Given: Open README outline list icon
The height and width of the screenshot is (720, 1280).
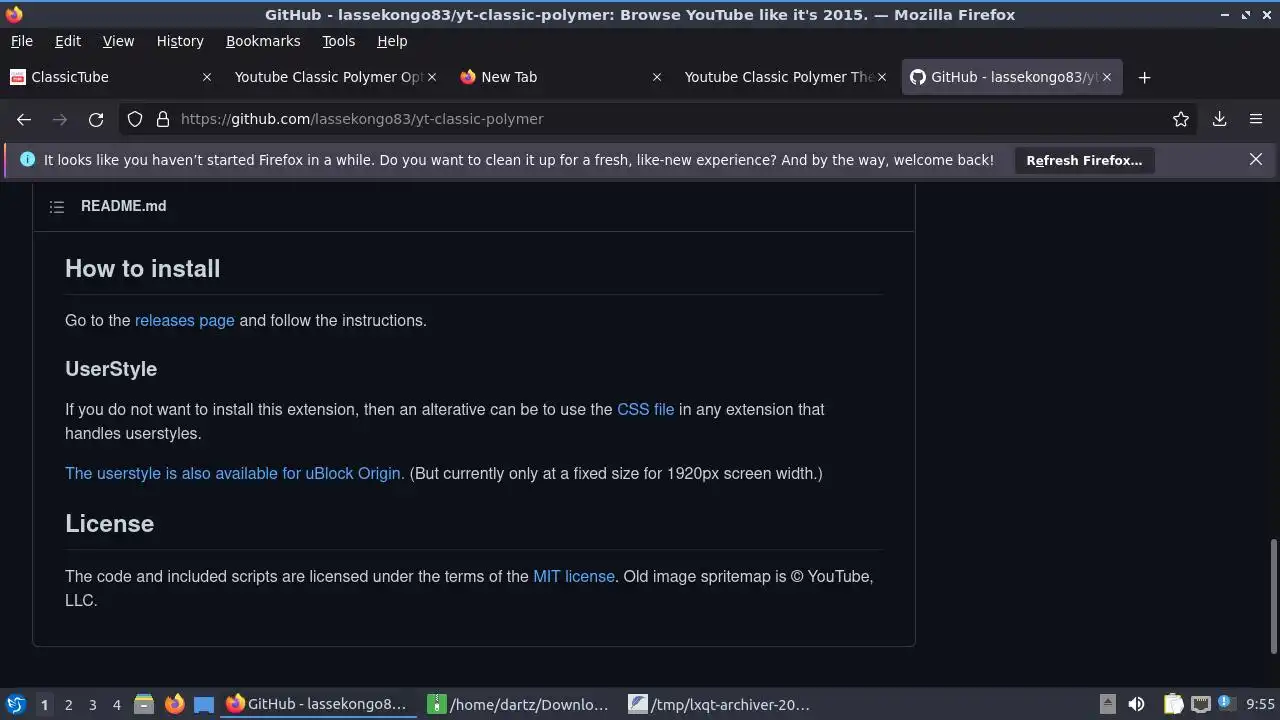Looking at the screenshot, I should pos(57,206).
